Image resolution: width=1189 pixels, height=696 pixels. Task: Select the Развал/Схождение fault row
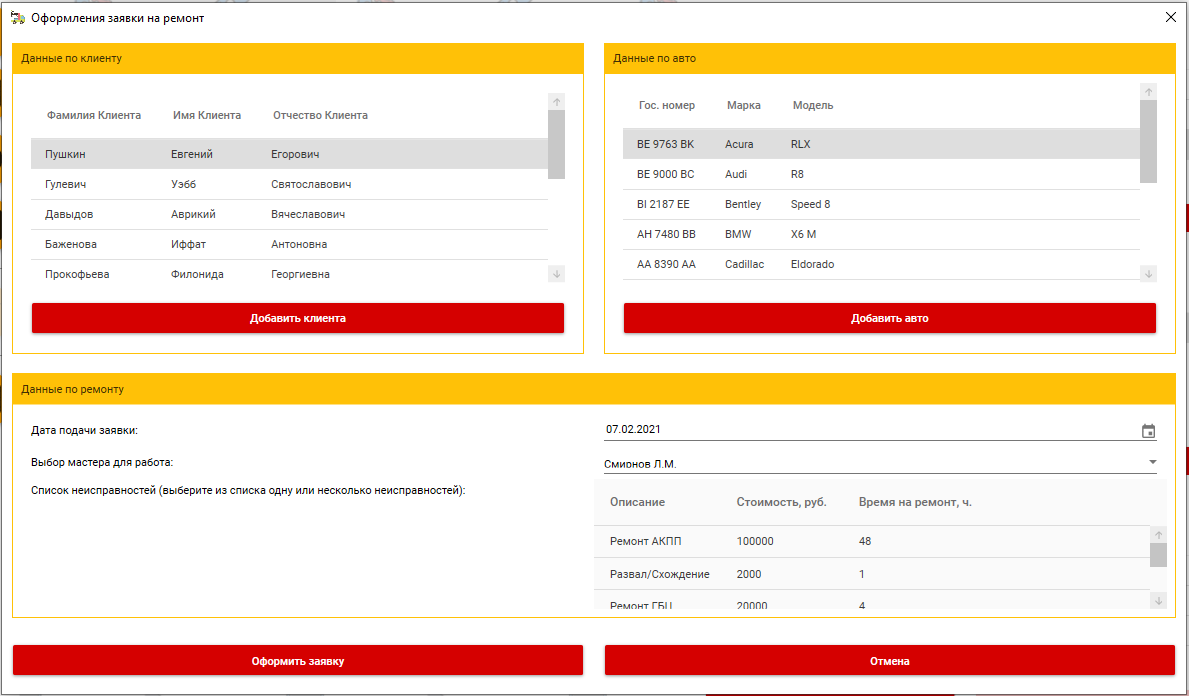point(872,574)
